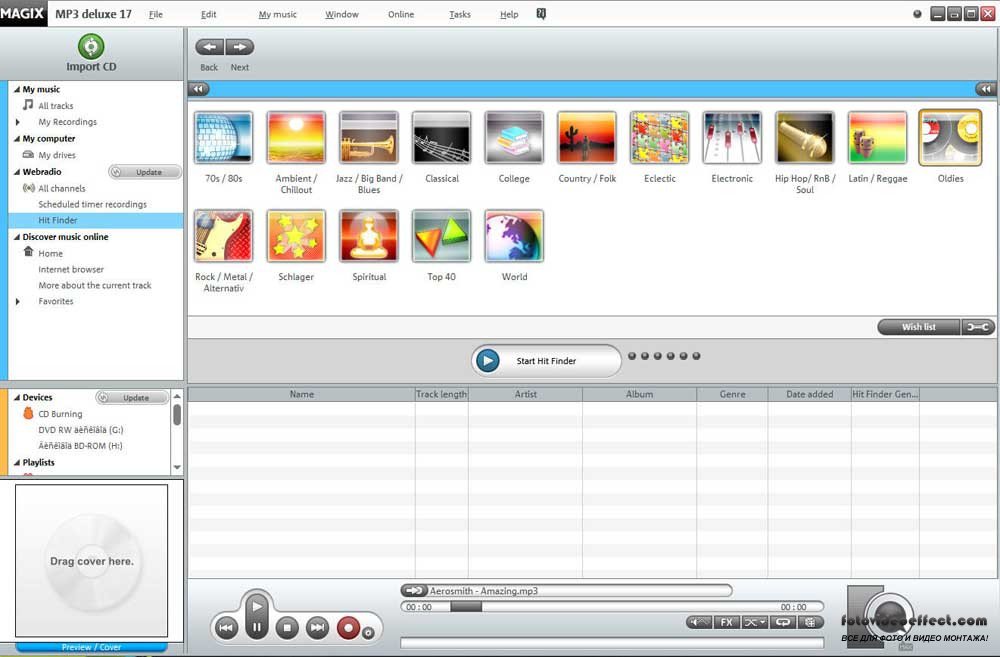Pause playback with the pause button
The width and height of the screenshot is (1000, 657).
coord(256,628)
